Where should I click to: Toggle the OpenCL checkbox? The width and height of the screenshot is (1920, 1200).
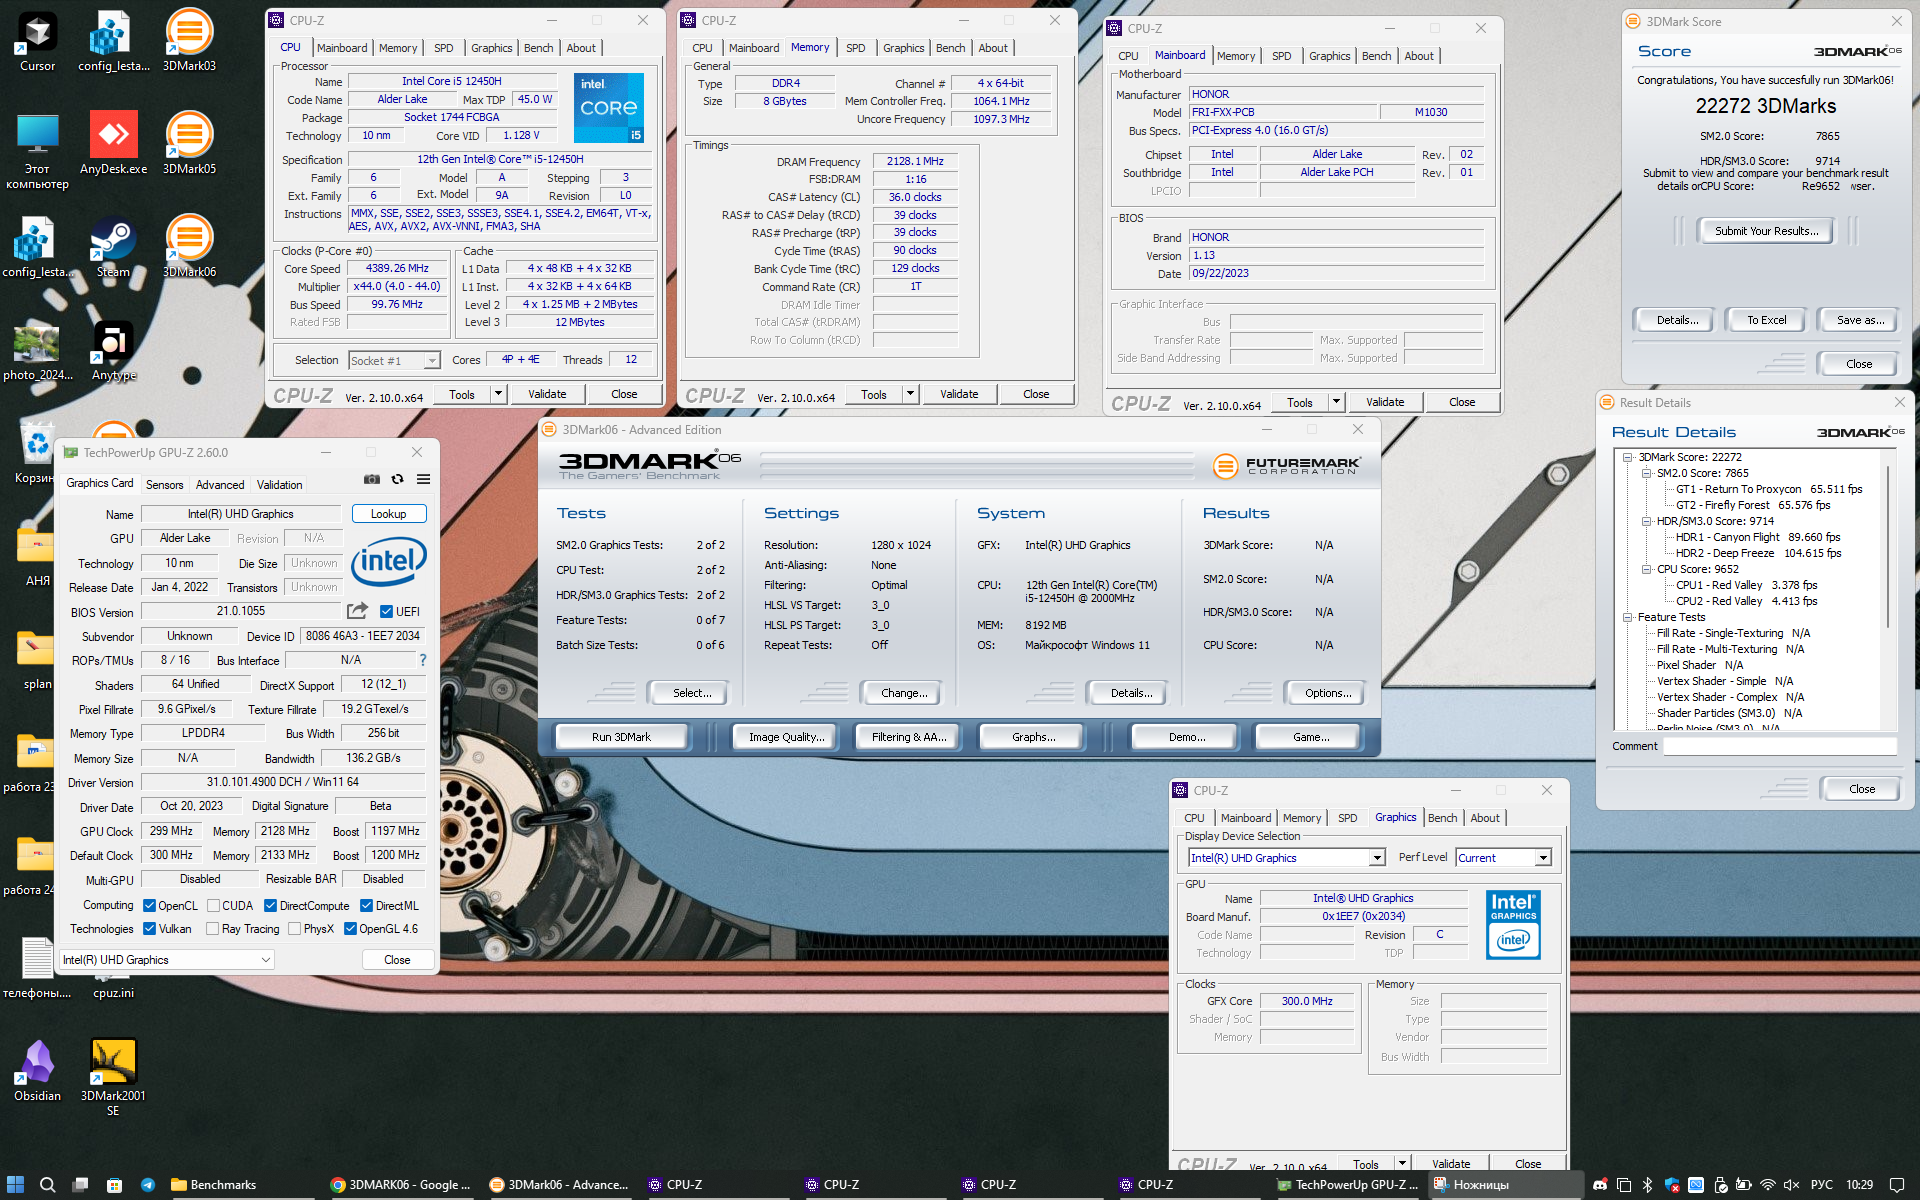pyautogui.click(x=149, y=905)
